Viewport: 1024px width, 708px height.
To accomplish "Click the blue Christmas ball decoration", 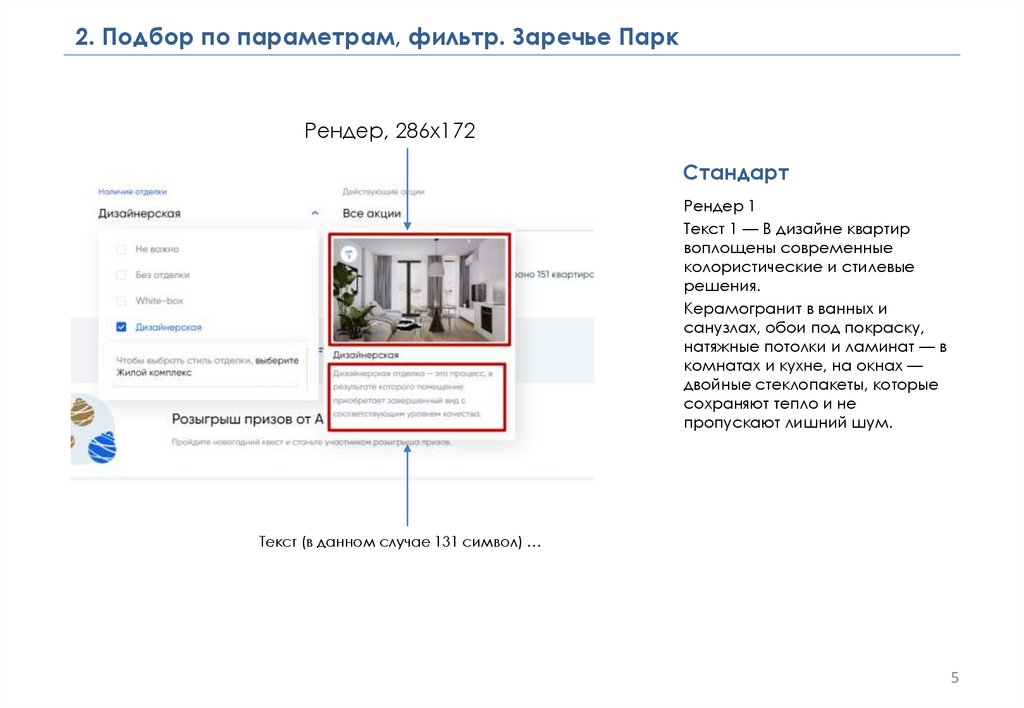I will point(102,447).
